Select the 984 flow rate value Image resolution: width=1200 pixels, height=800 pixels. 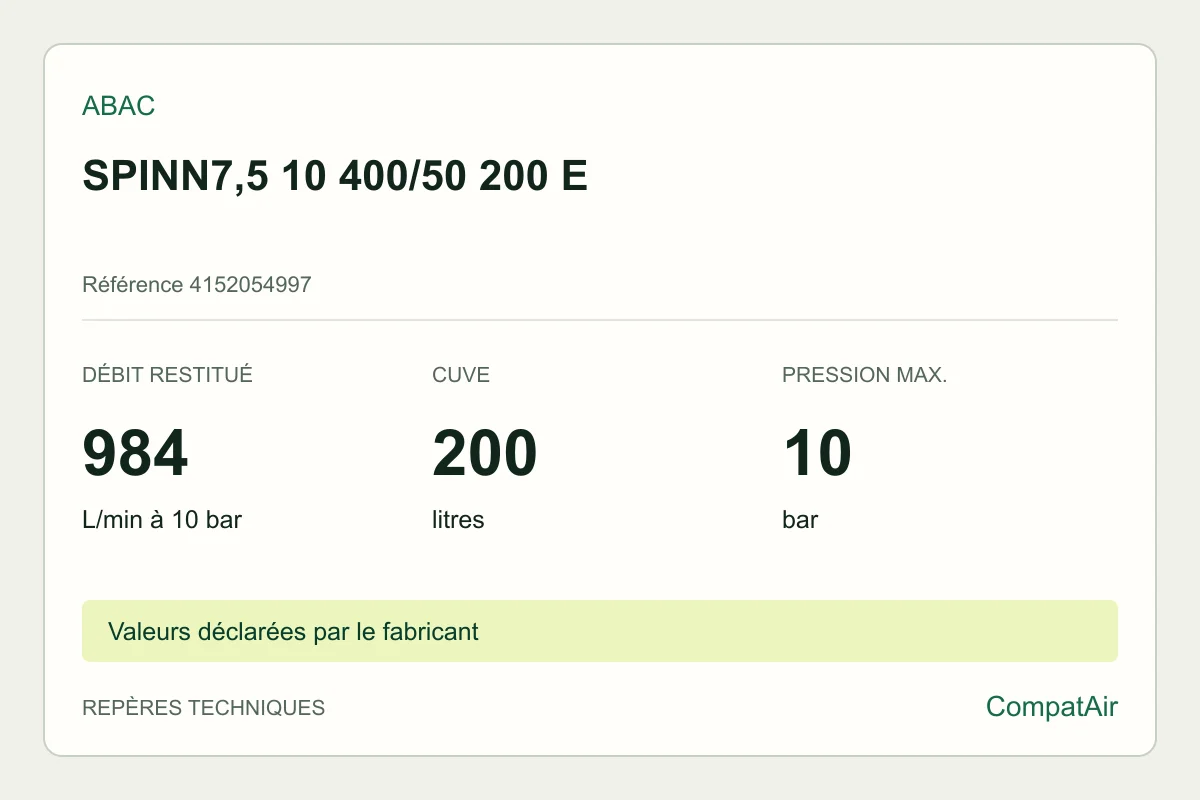pos(135,453)
